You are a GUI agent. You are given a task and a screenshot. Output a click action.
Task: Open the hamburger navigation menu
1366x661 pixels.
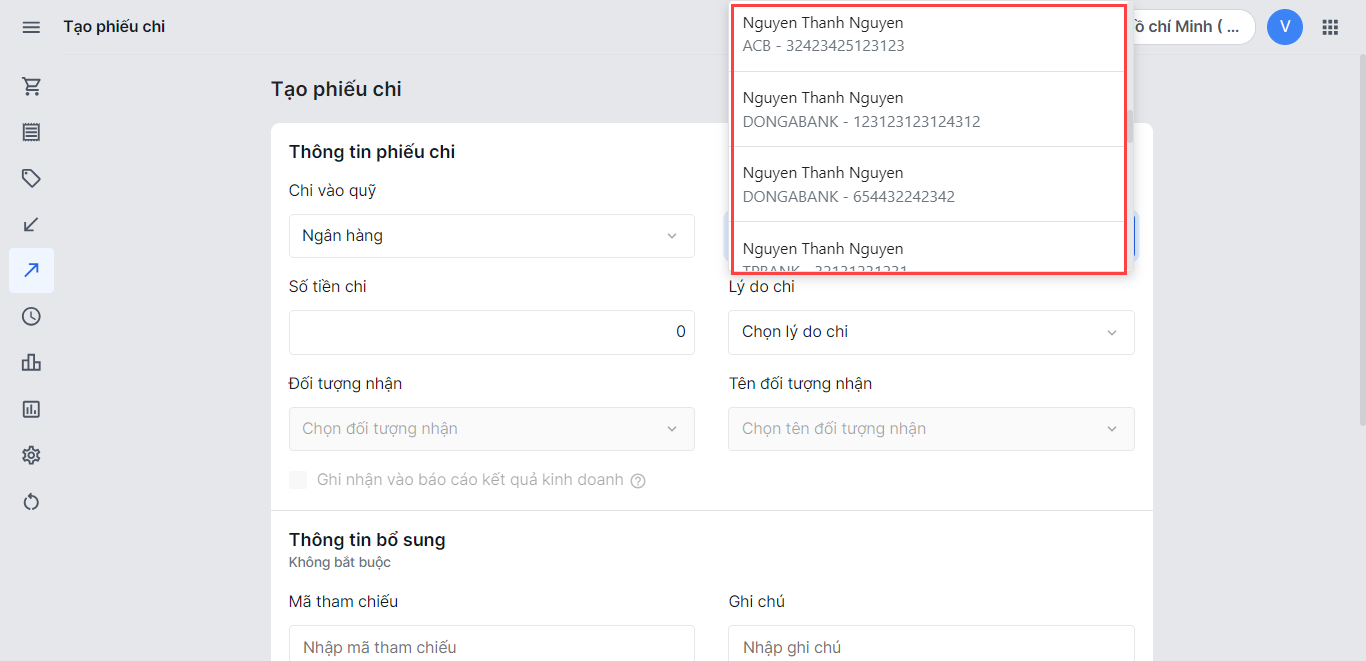coord(31,27)
